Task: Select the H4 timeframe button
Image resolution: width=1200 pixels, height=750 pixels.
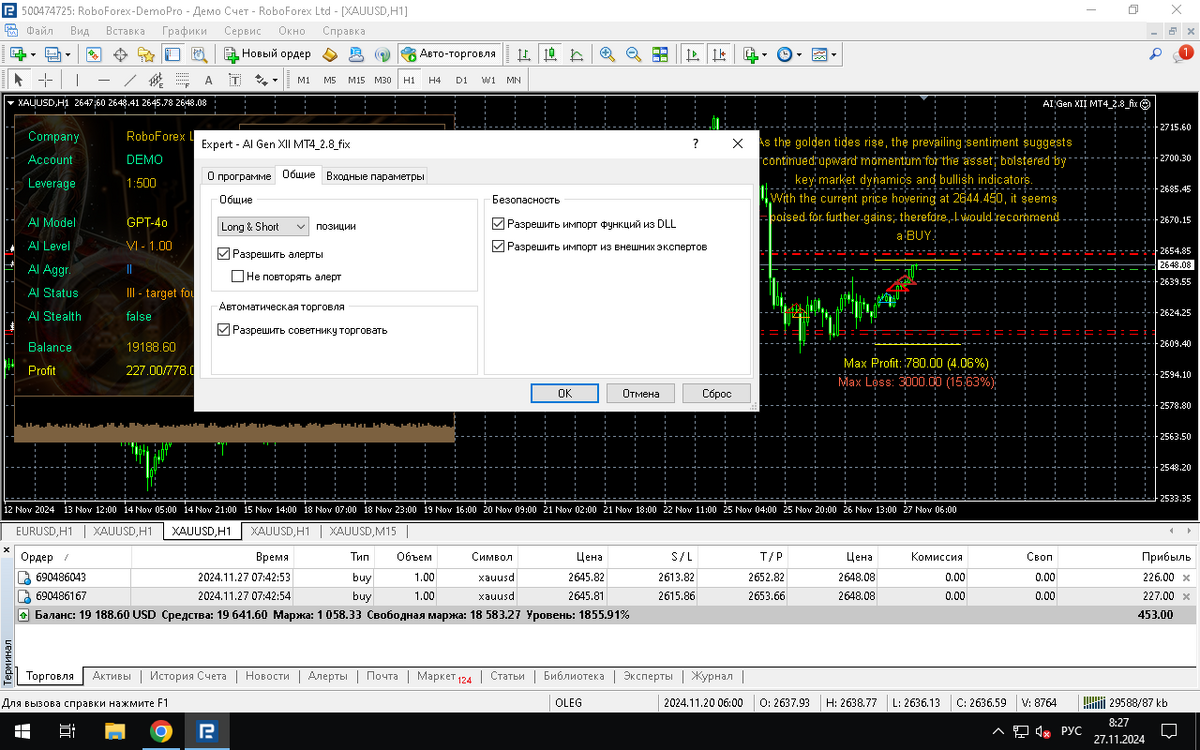Action: (434, 80)
